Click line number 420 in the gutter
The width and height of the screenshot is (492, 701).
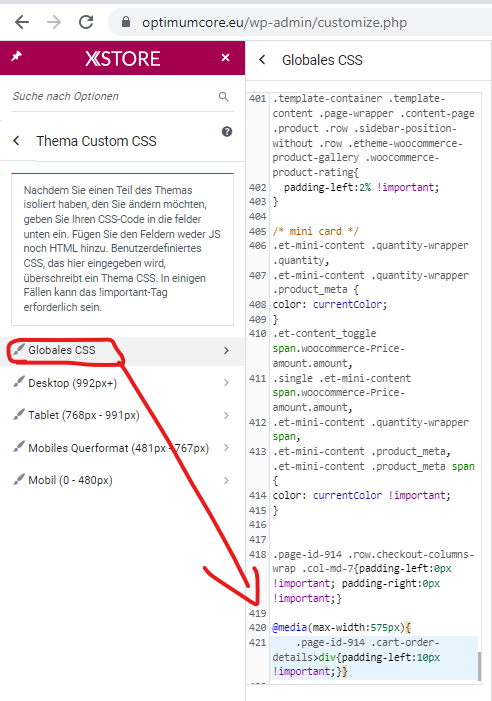pyautogui.click(x=258, y=628)
